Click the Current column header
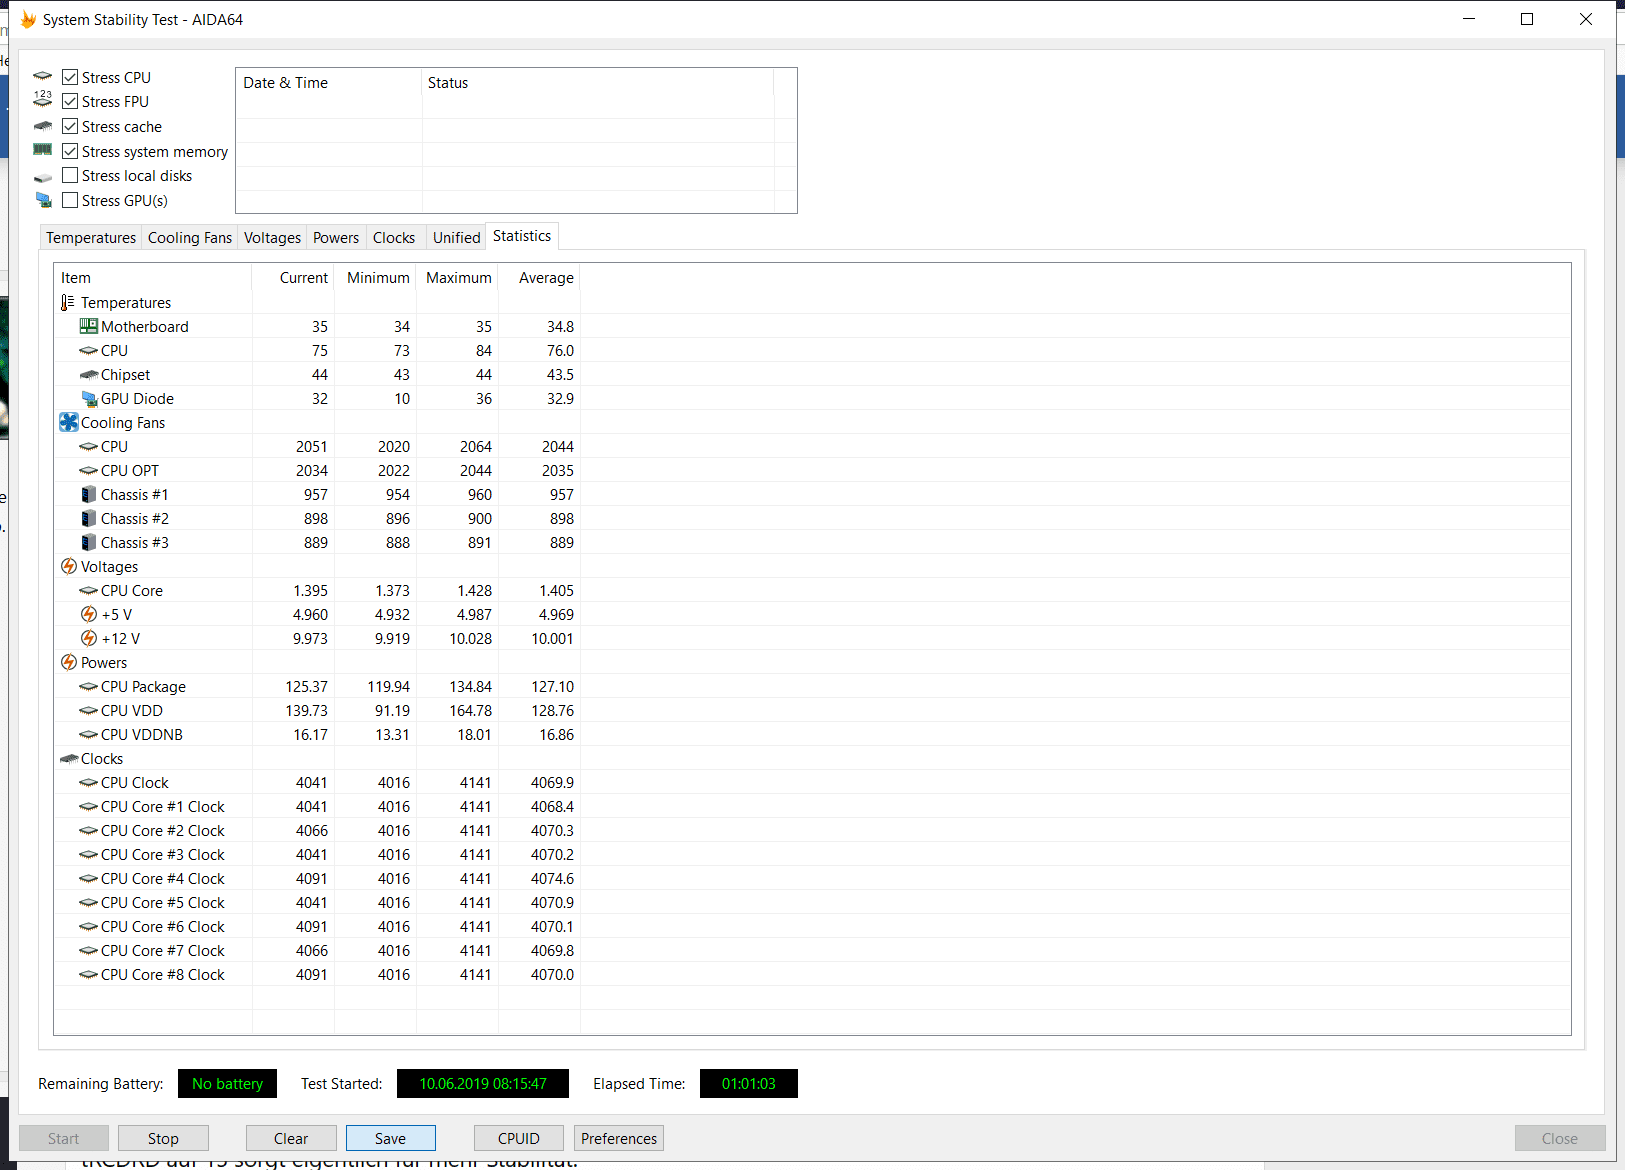 (x=293, y=277)
